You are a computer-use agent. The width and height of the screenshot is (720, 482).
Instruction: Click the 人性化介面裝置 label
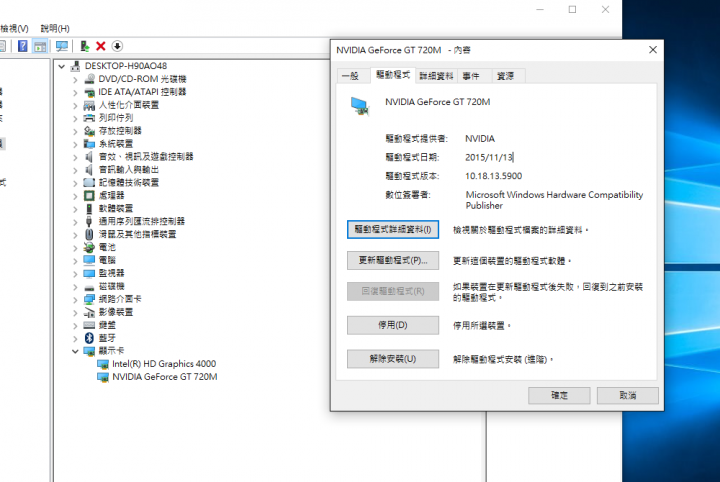pyautogui.click(x=129, y=105)
